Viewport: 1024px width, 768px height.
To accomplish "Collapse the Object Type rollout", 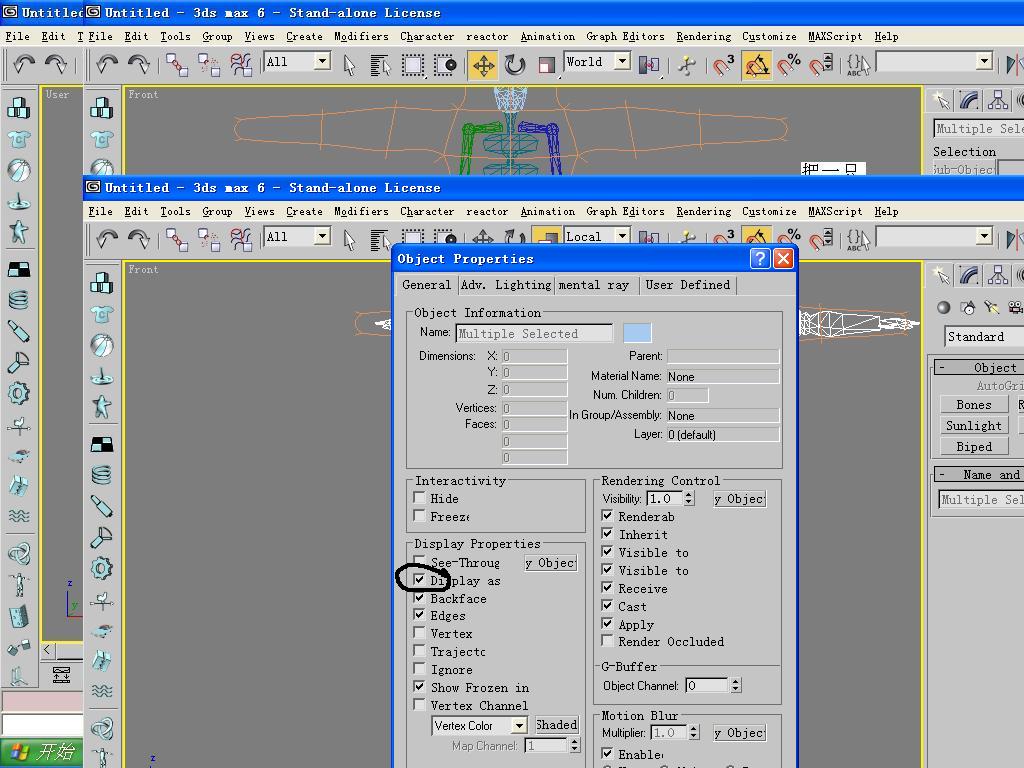I will 978,367.
